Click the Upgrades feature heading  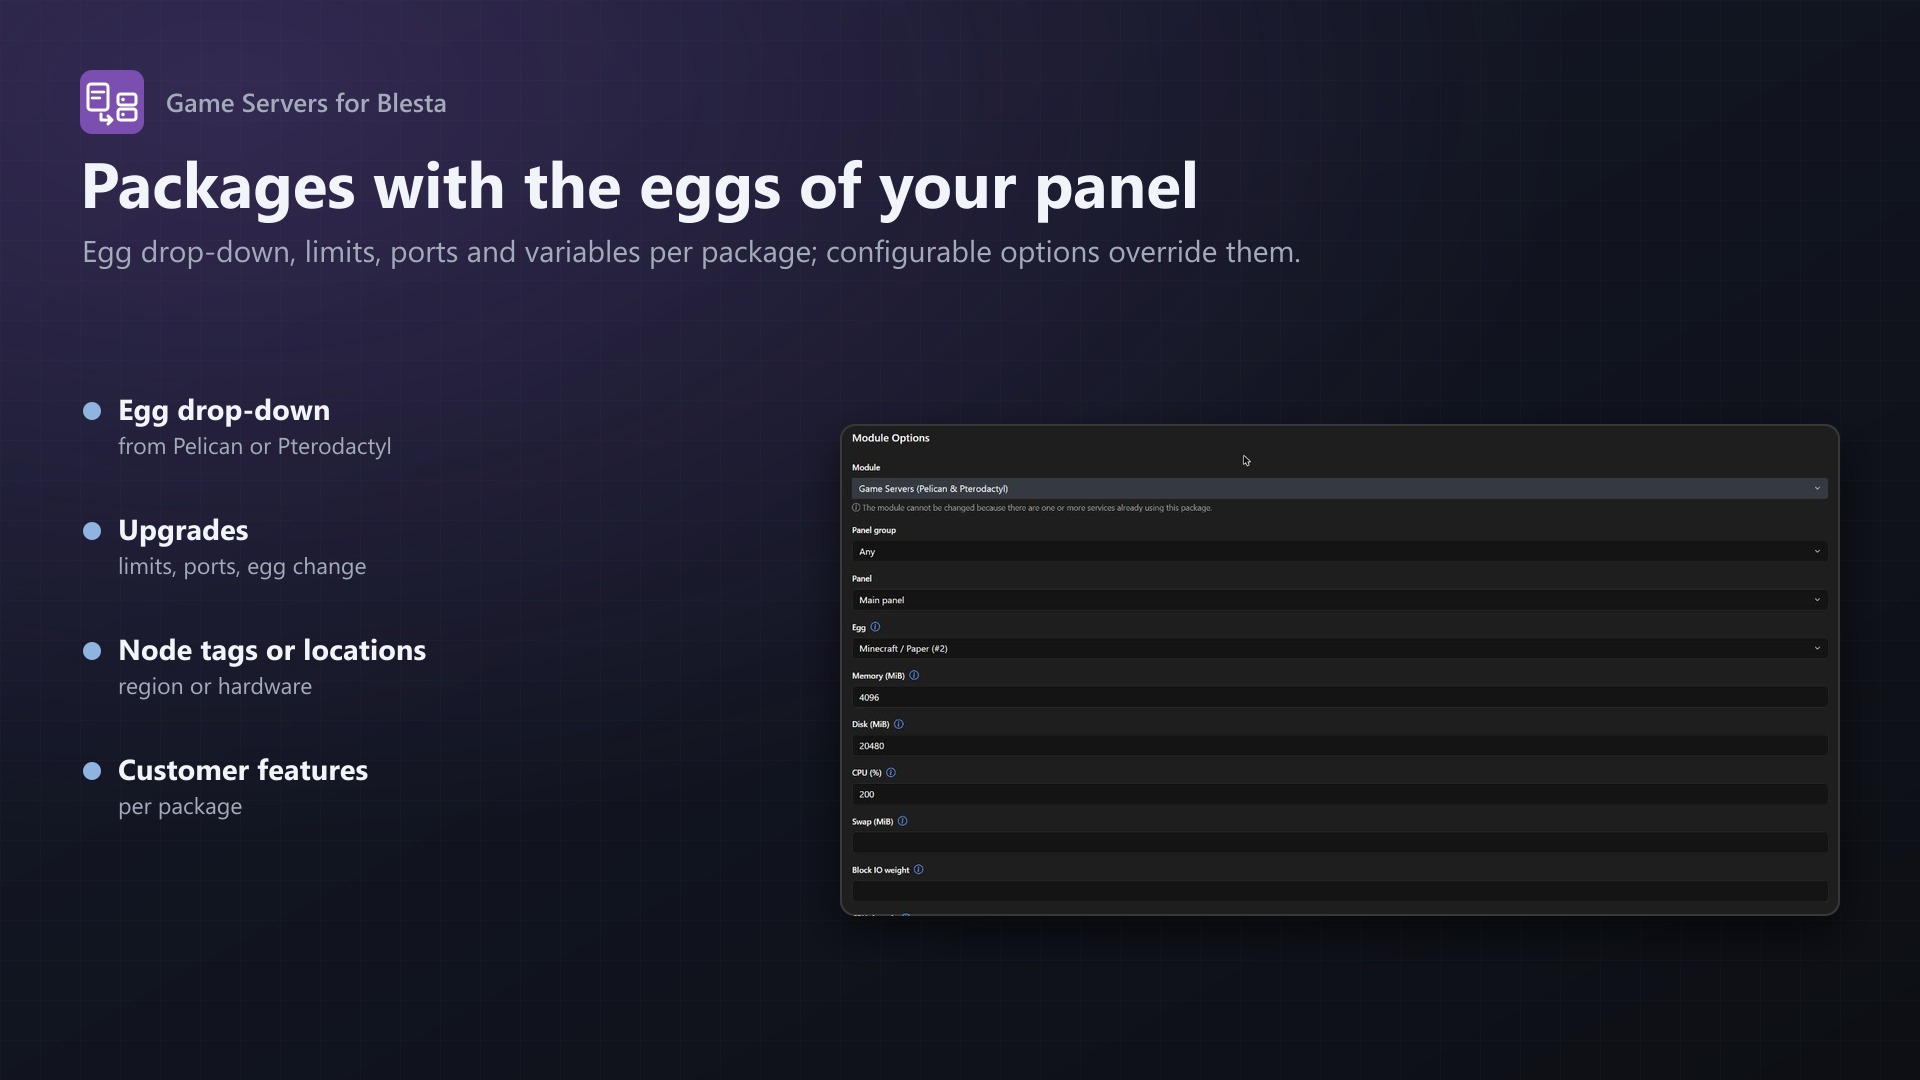click(x=183, y=530)
